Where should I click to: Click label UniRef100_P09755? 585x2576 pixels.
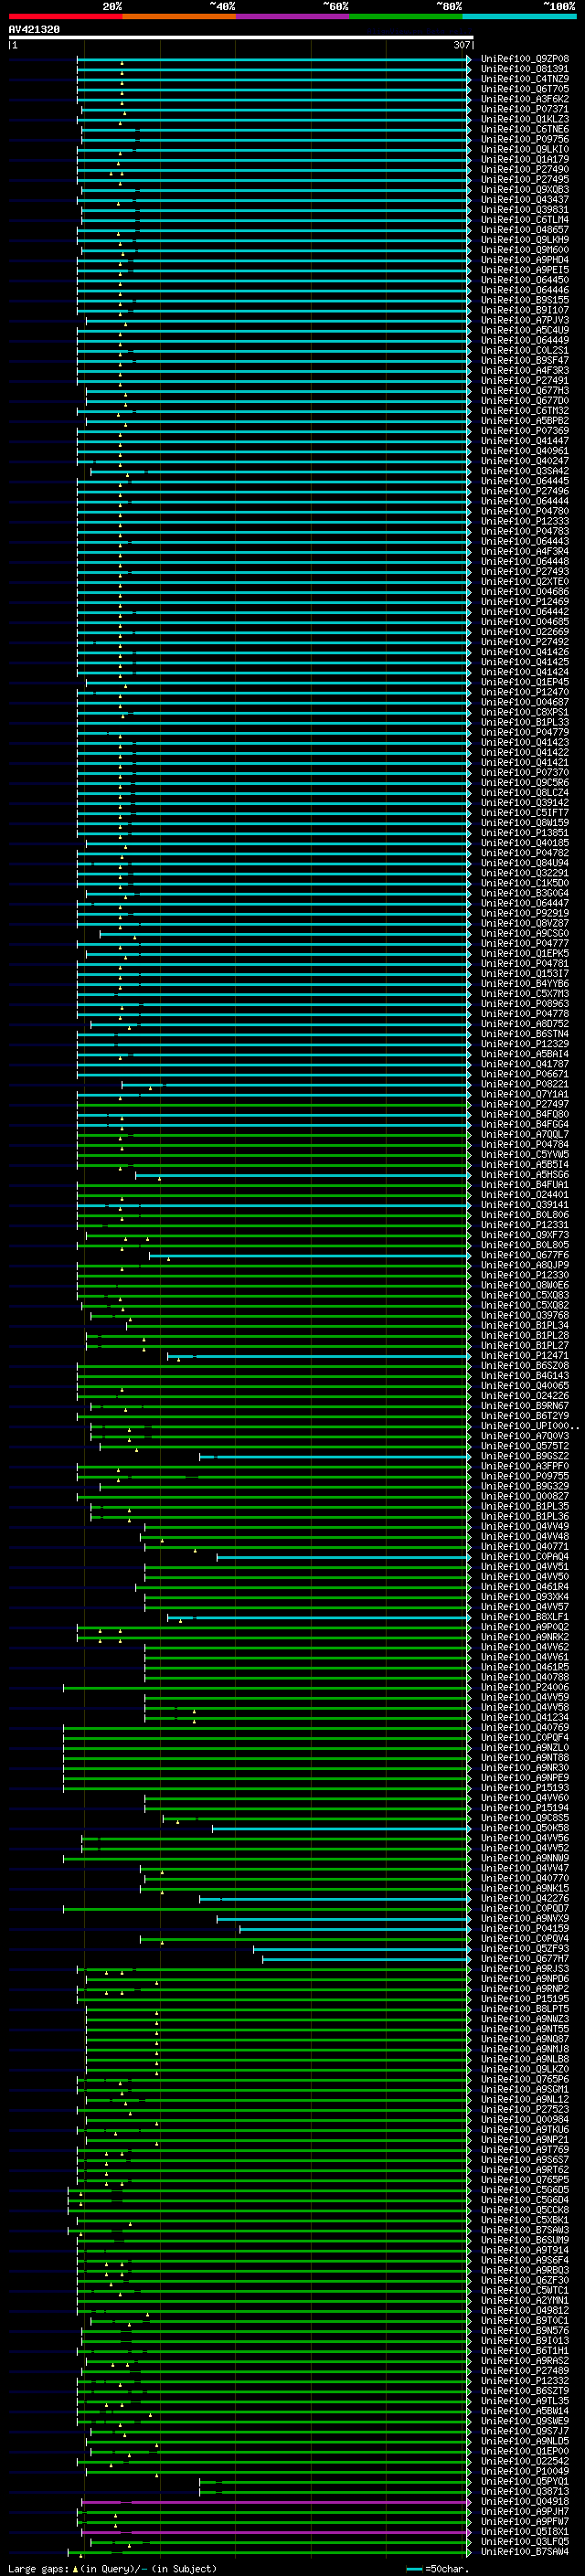pyautogui.click(x=524, y=1476)
